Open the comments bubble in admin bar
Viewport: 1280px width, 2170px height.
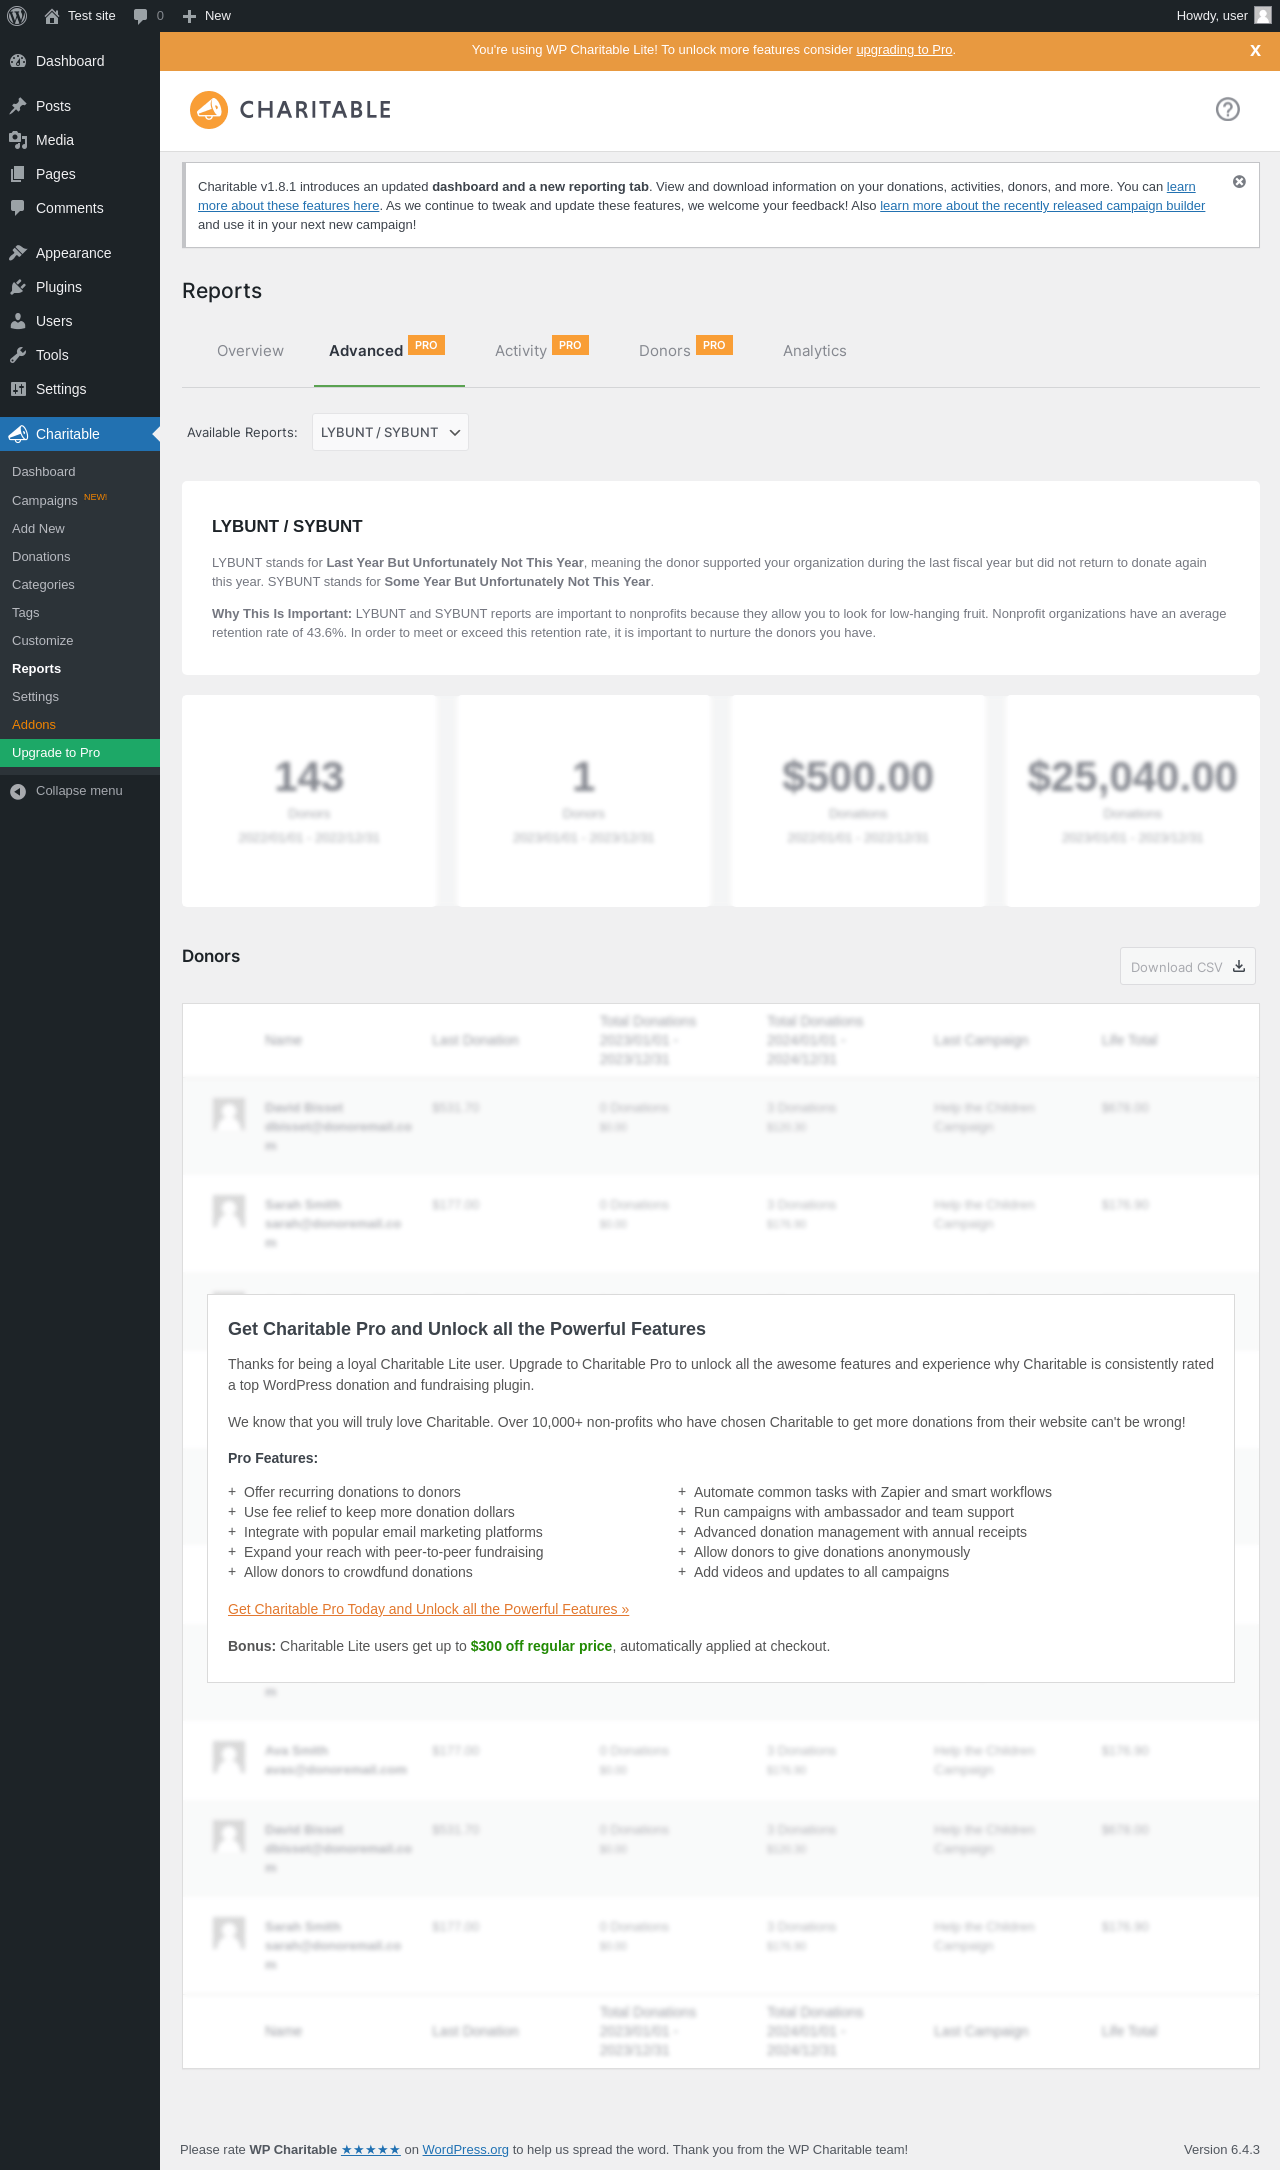(140, 16)
